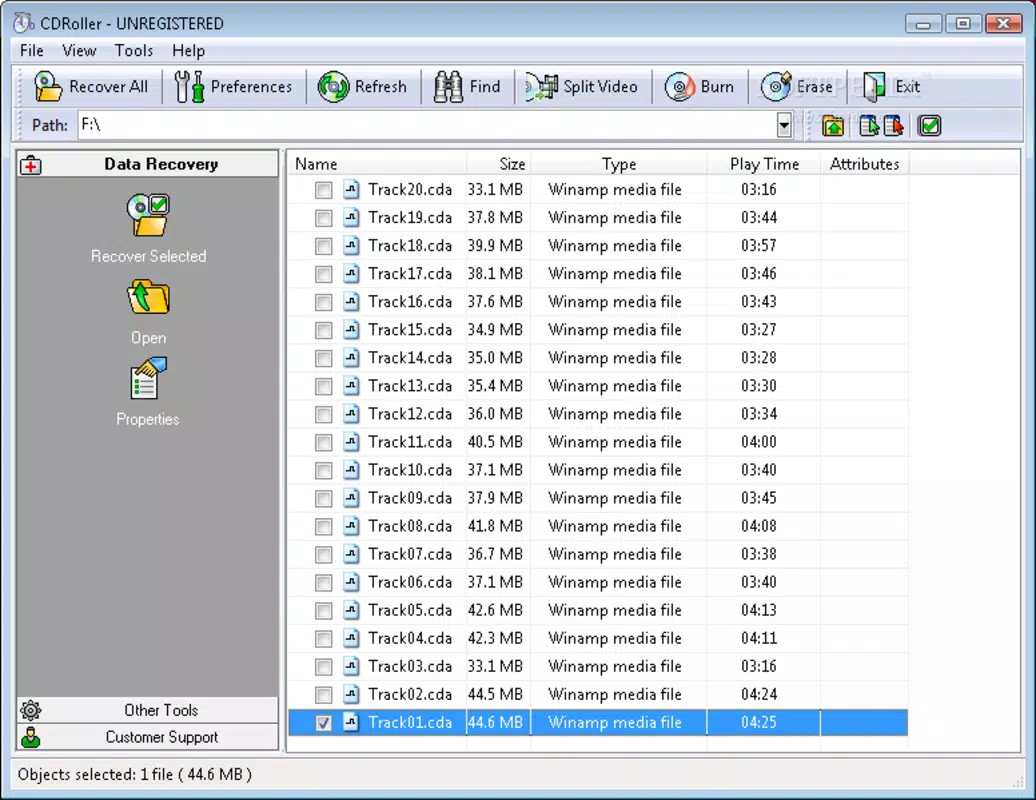1036x800 pixels.
Task: Open the Find binoculars tool
Action: point(449,87)
